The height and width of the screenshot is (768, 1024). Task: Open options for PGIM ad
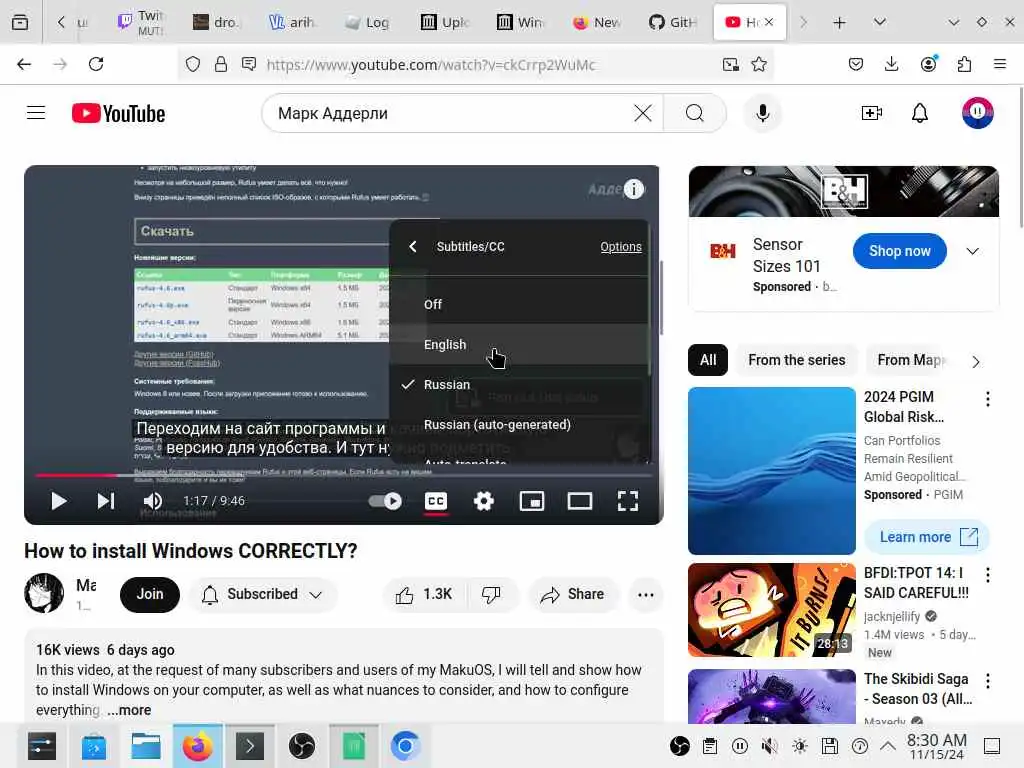point(987,399)
